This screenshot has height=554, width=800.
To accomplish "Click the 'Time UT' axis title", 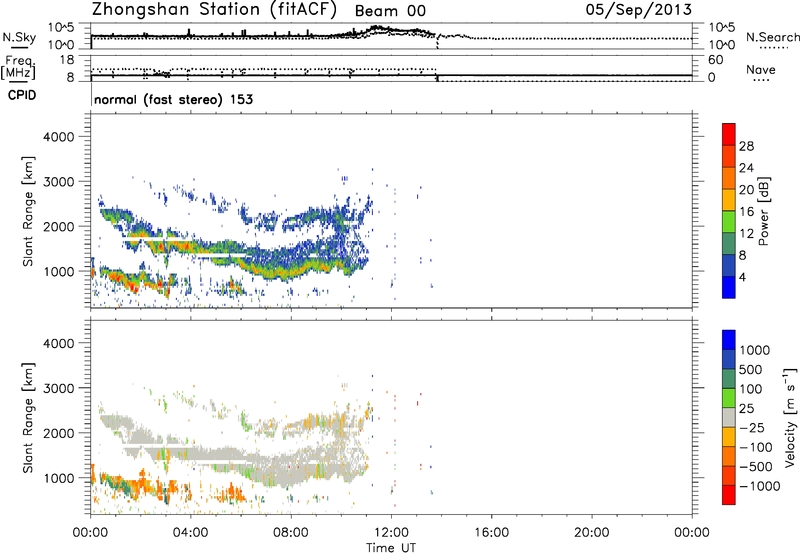I will point(391,547).
